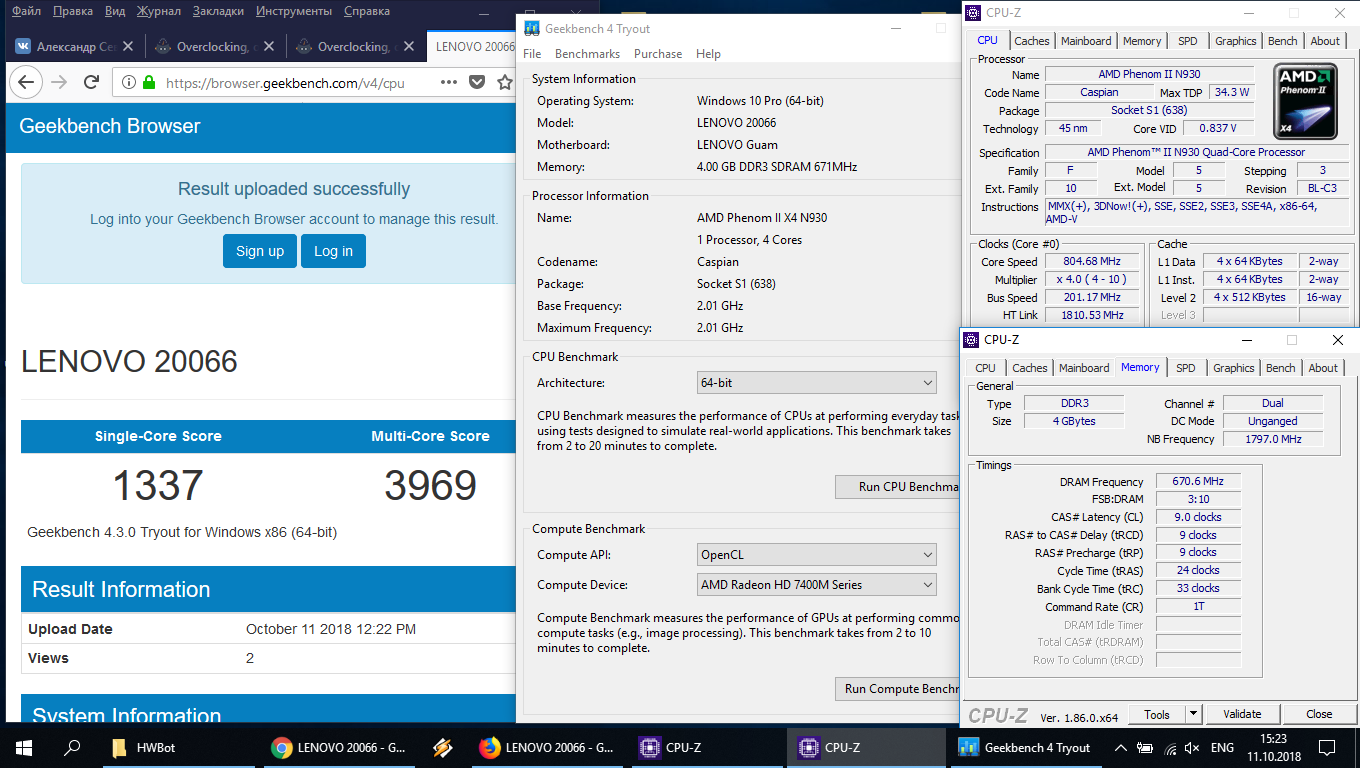
Task: Click the Geekbench 4 Tryout title bar icon
Action: pyautogui.click(x=532, y=28)
